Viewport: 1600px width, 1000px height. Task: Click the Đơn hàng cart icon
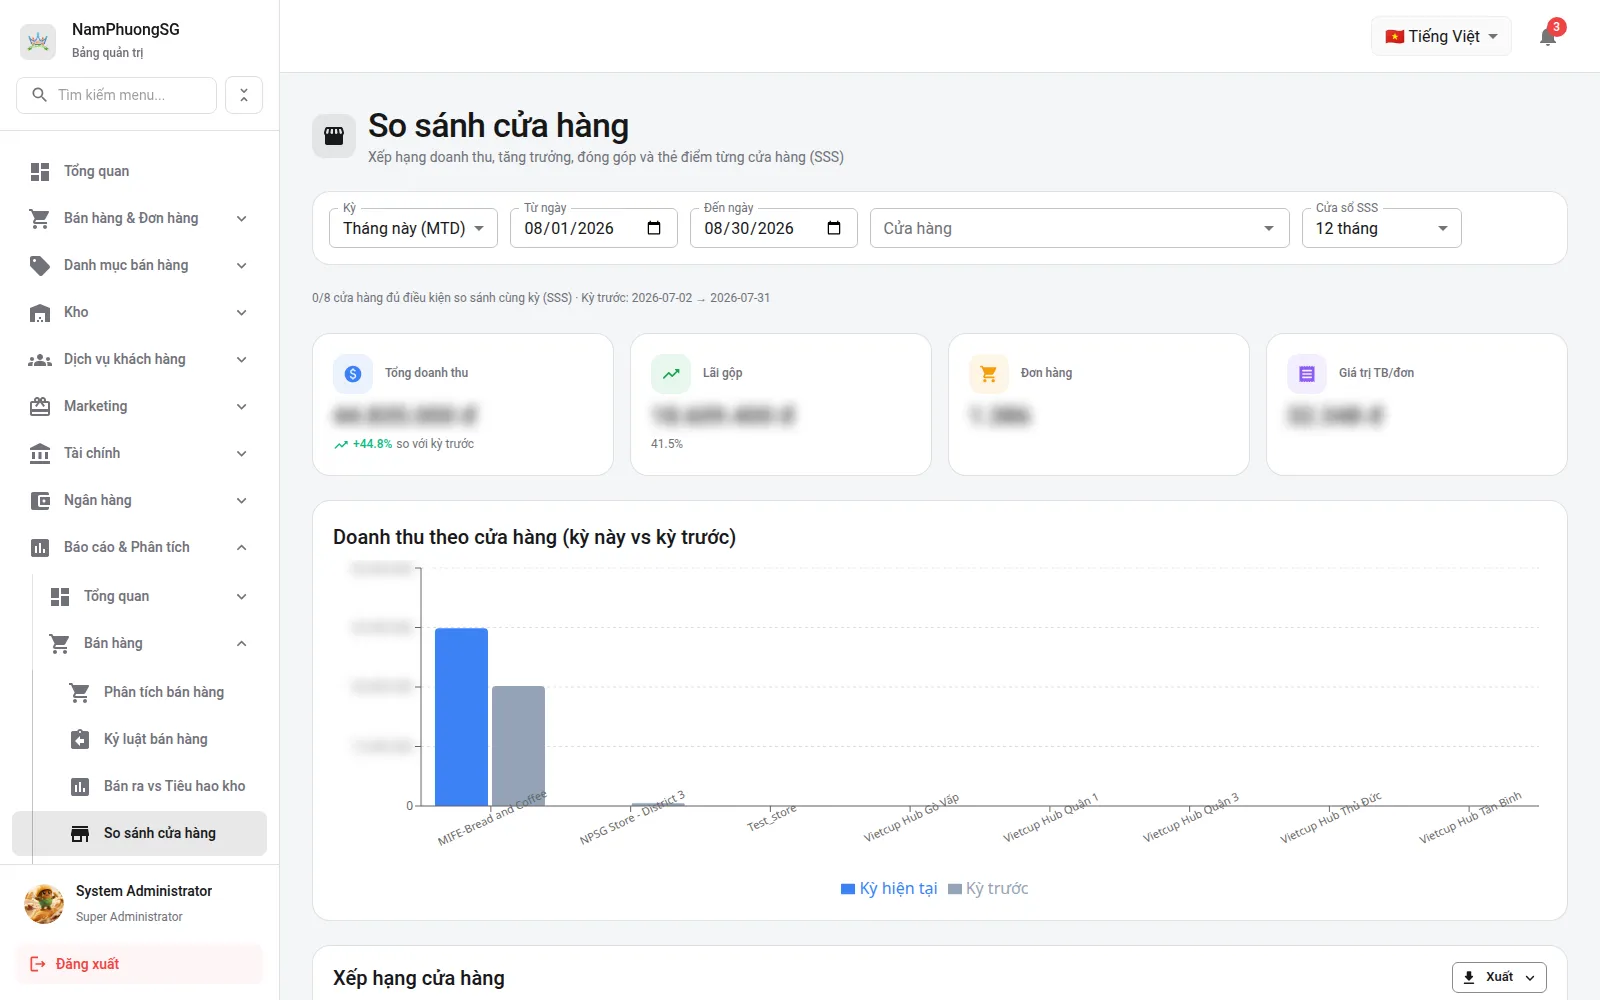pos(989,373)
